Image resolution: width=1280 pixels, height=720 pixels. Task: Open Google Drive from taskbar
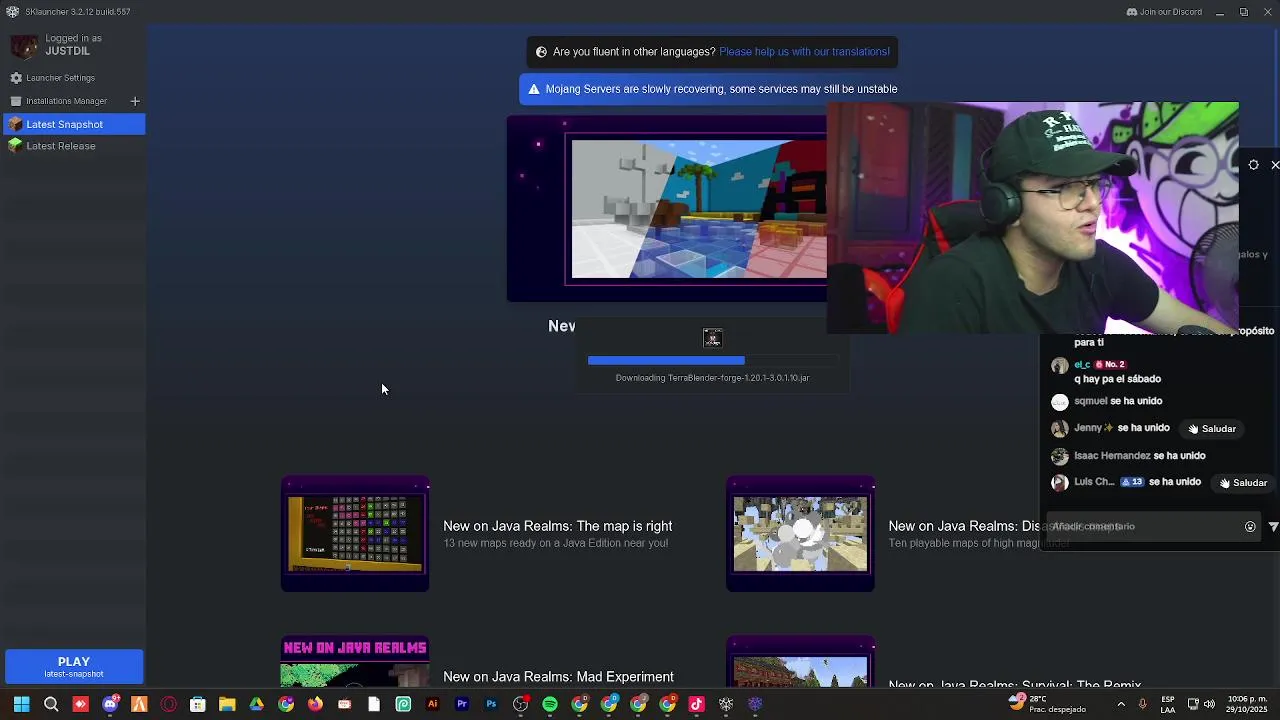pos(256,704)
